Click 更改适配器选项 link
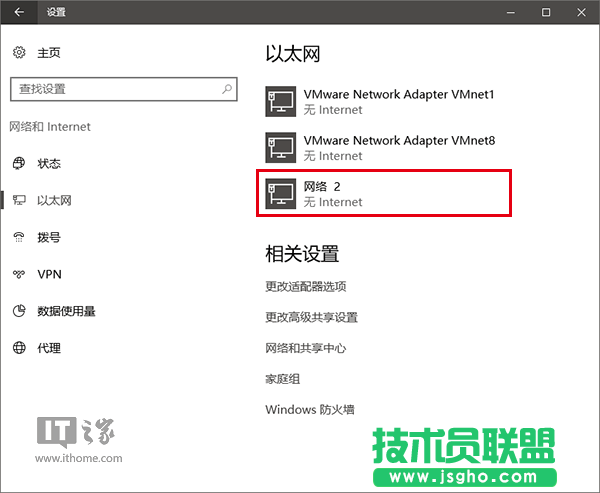This screenshot has width=600, height=493. 306,286
